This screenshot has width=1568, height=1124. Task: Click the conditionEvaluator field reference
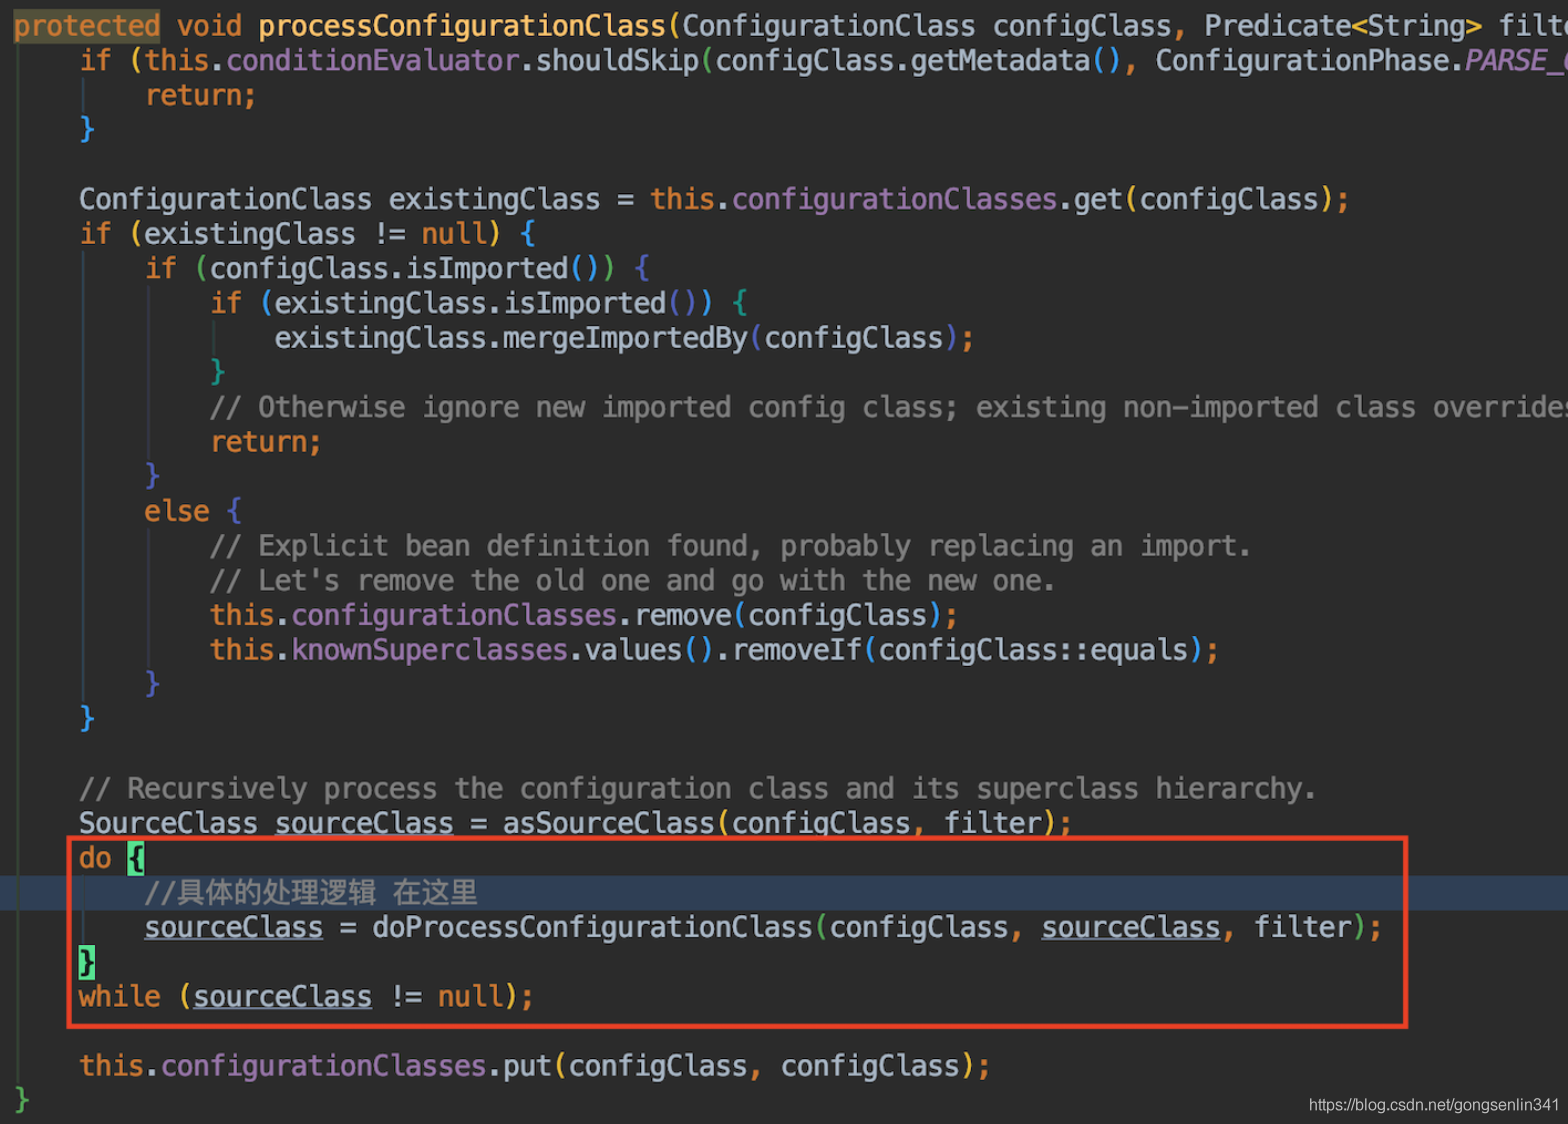372,60
